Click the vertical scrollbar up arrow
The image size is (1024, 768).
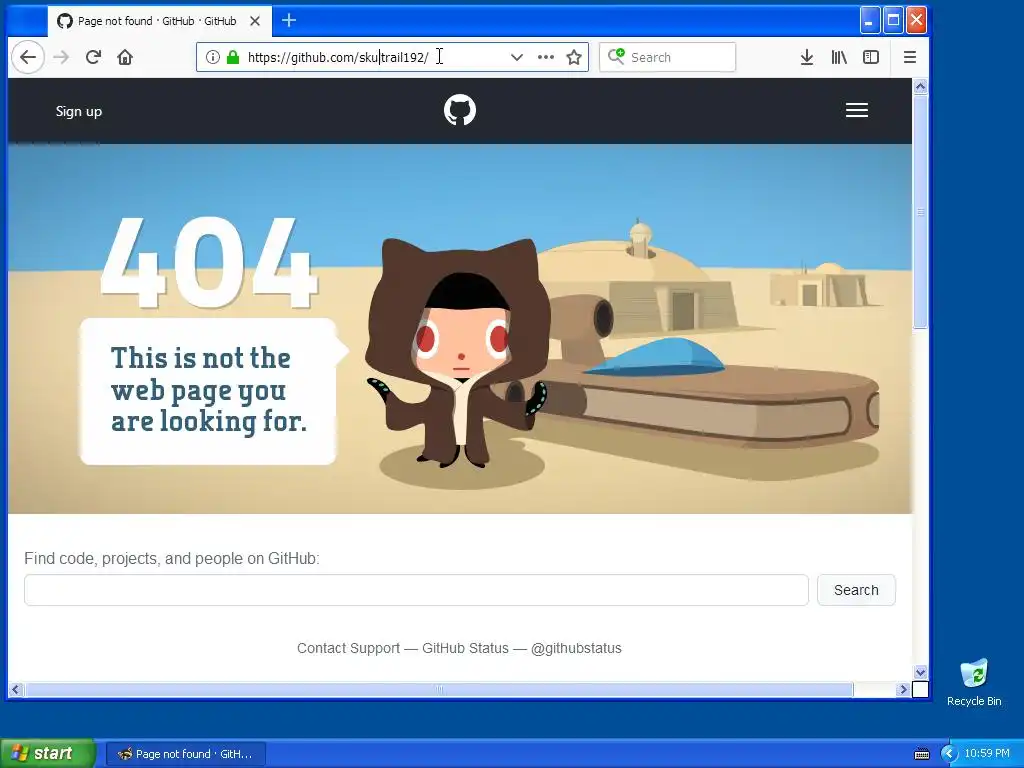pos(920,86)
